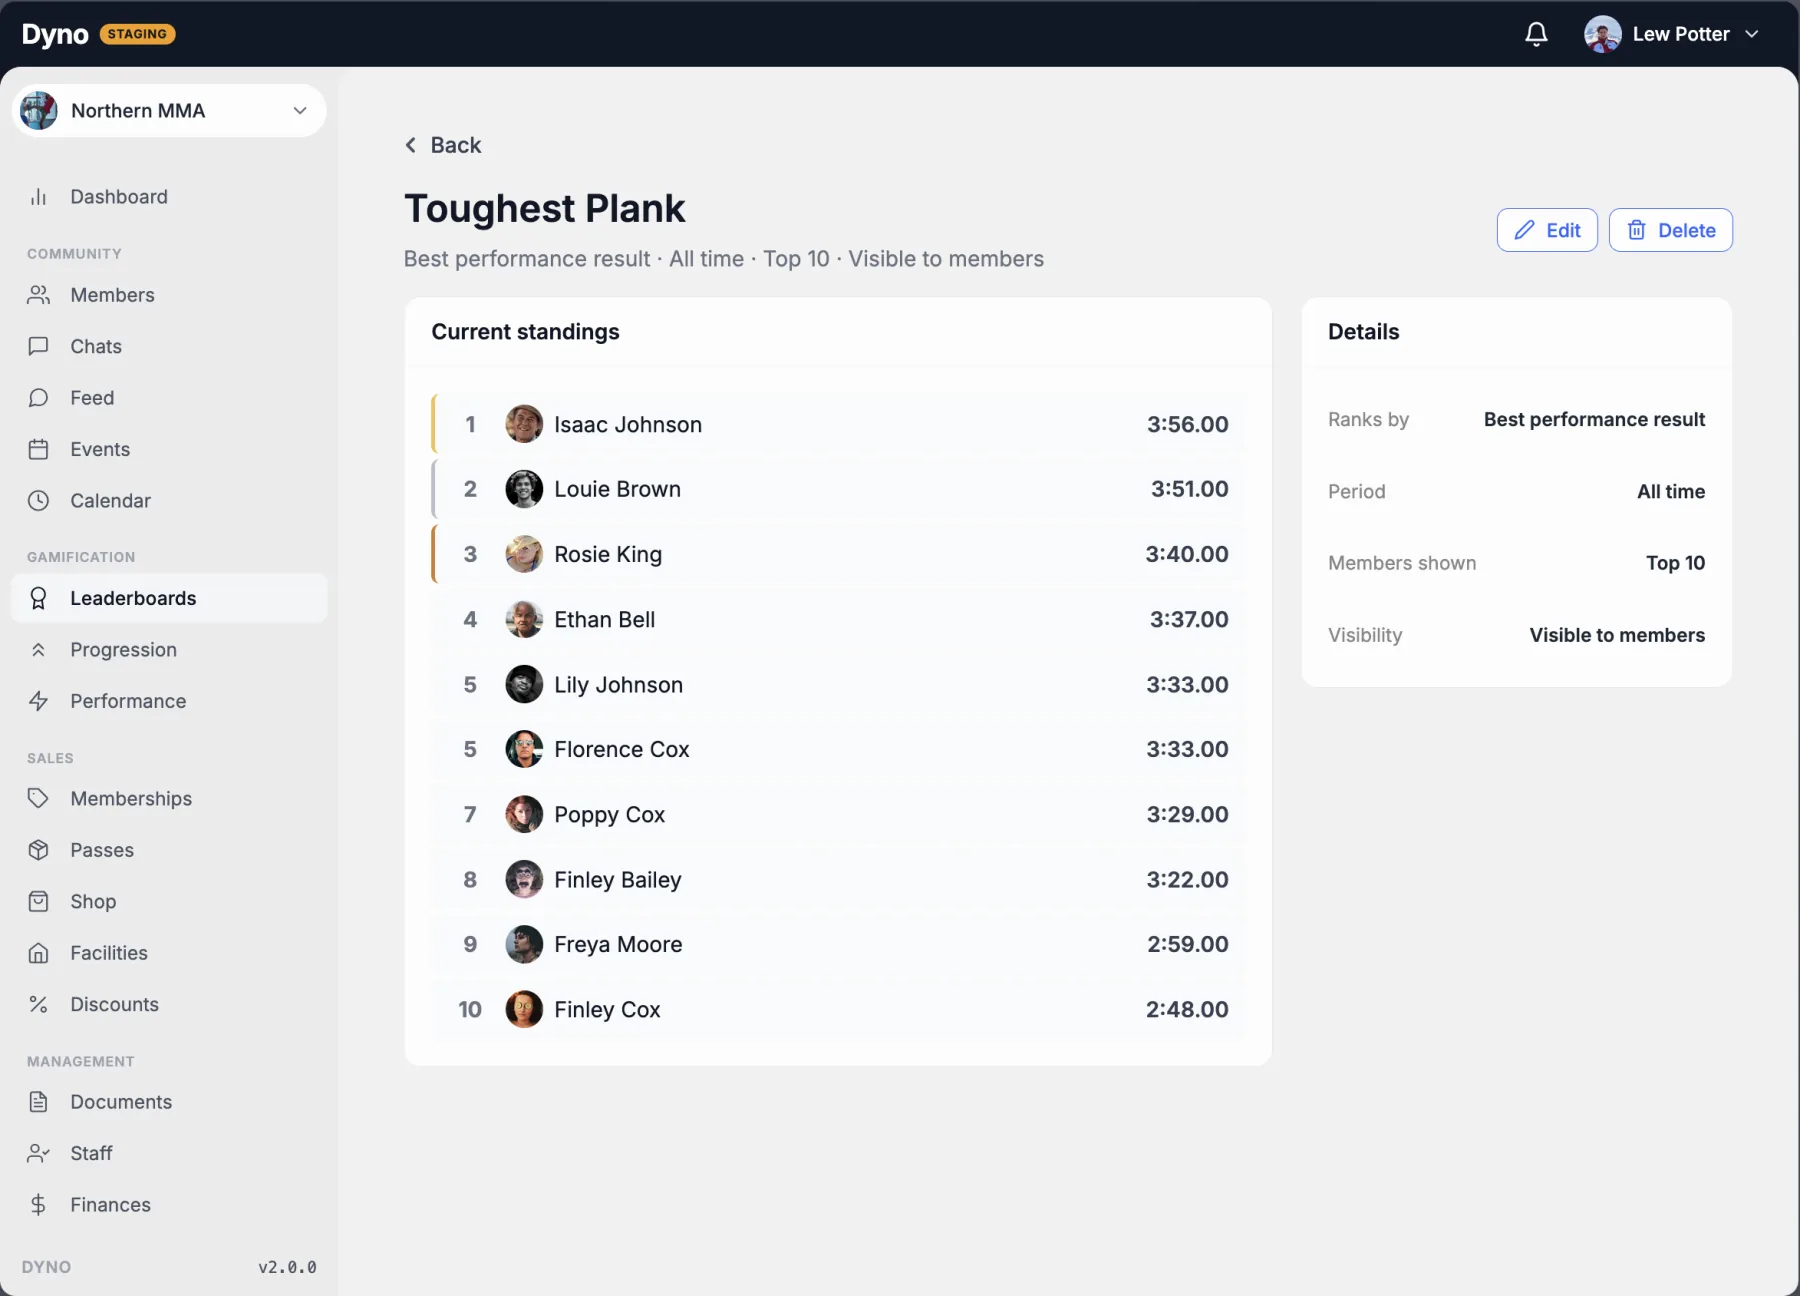The image size is (1800, 1296).
Task: Click Freya Moore's time 2:59.00
Action: pos(1188,944)
